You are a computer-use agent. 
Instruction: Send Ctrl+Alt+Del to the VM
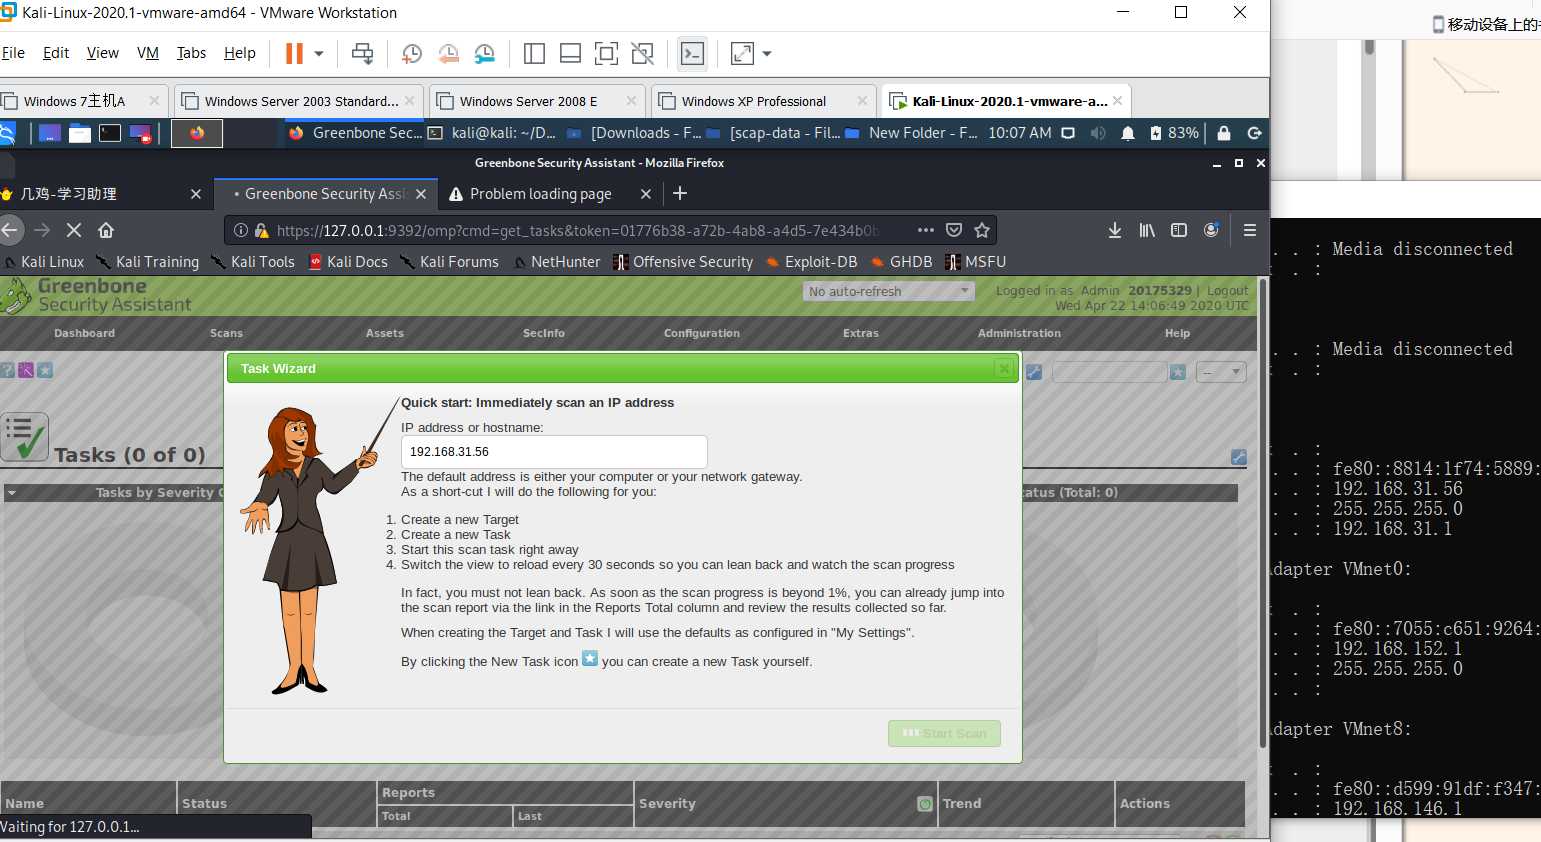(x=363, y=54)
